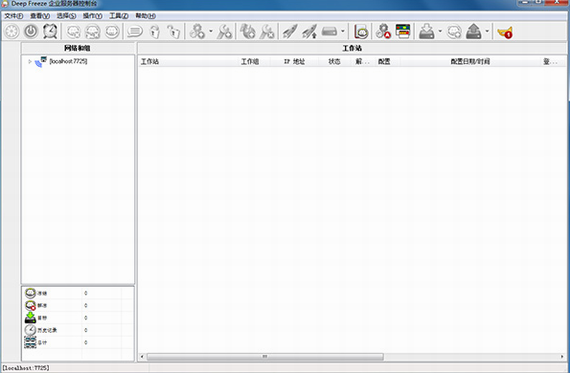Click the 历史记录 row label in status panel

47,330
